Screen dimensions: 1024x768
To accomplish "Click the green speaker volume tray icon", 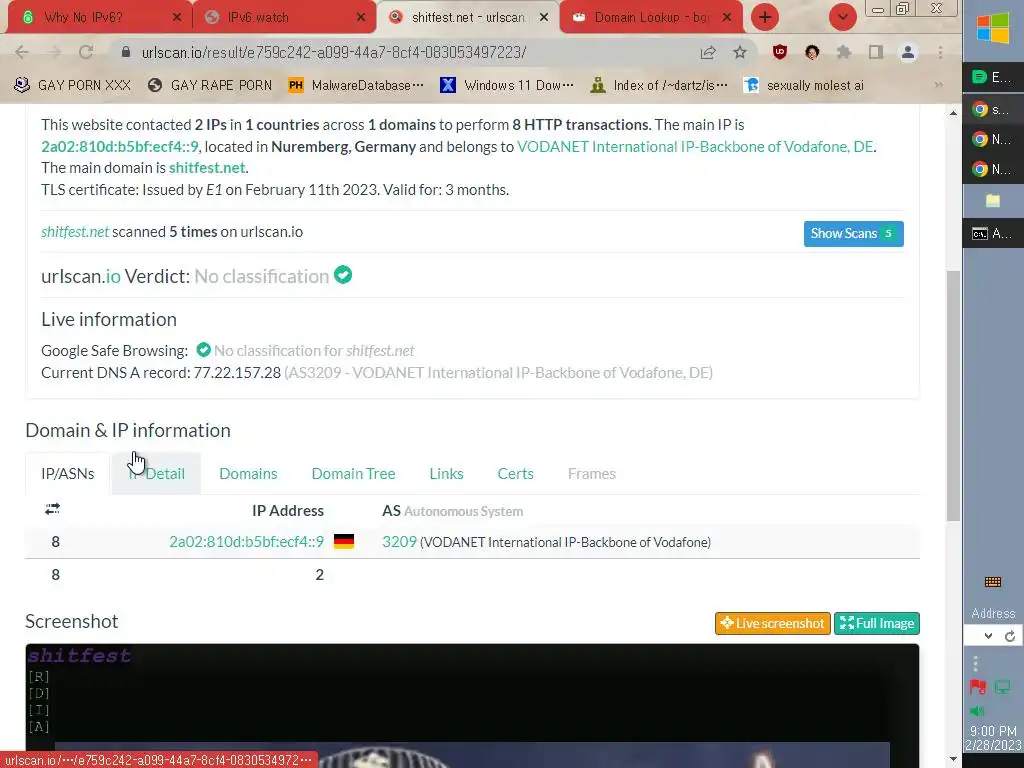I will 977,711.
